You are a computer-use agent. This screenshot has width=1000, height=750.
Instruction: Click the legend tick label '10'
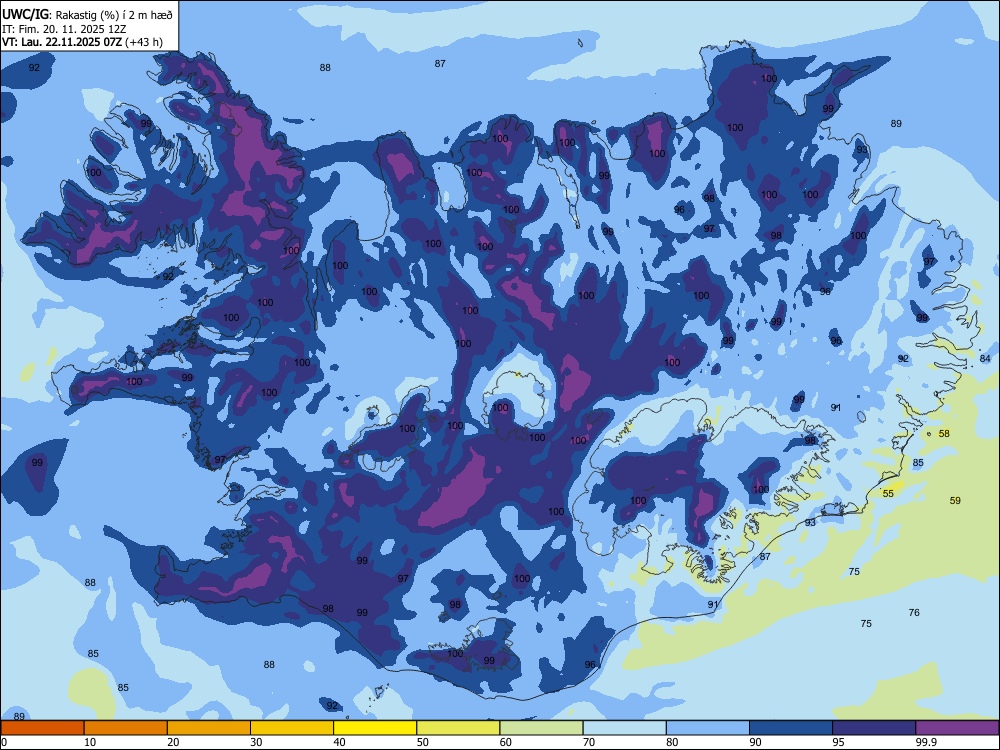point(90,742)
